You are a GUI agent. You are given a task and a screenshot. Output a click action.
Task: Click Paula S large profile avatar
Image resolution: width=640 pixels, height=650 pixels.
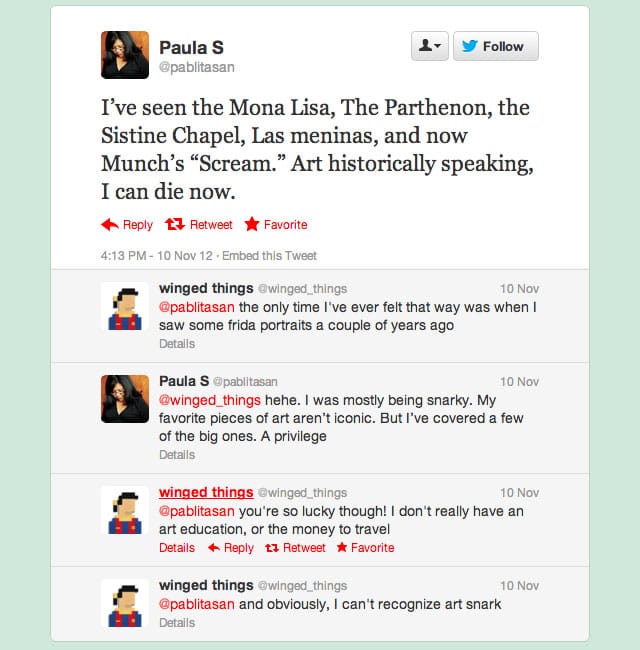coord(125,54)
